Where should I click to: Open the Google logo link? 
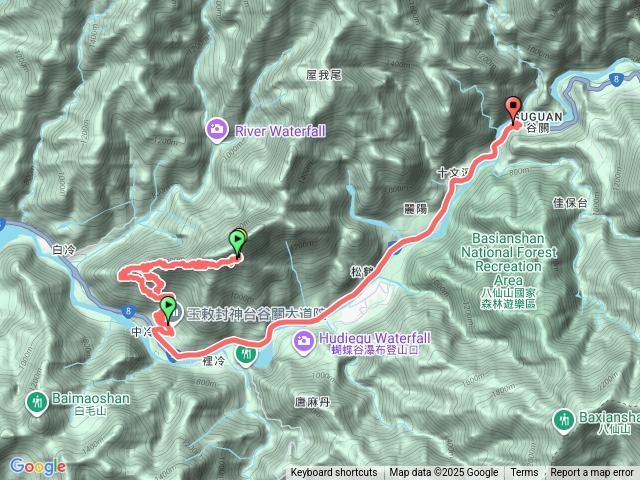click(x=37, y=466)
